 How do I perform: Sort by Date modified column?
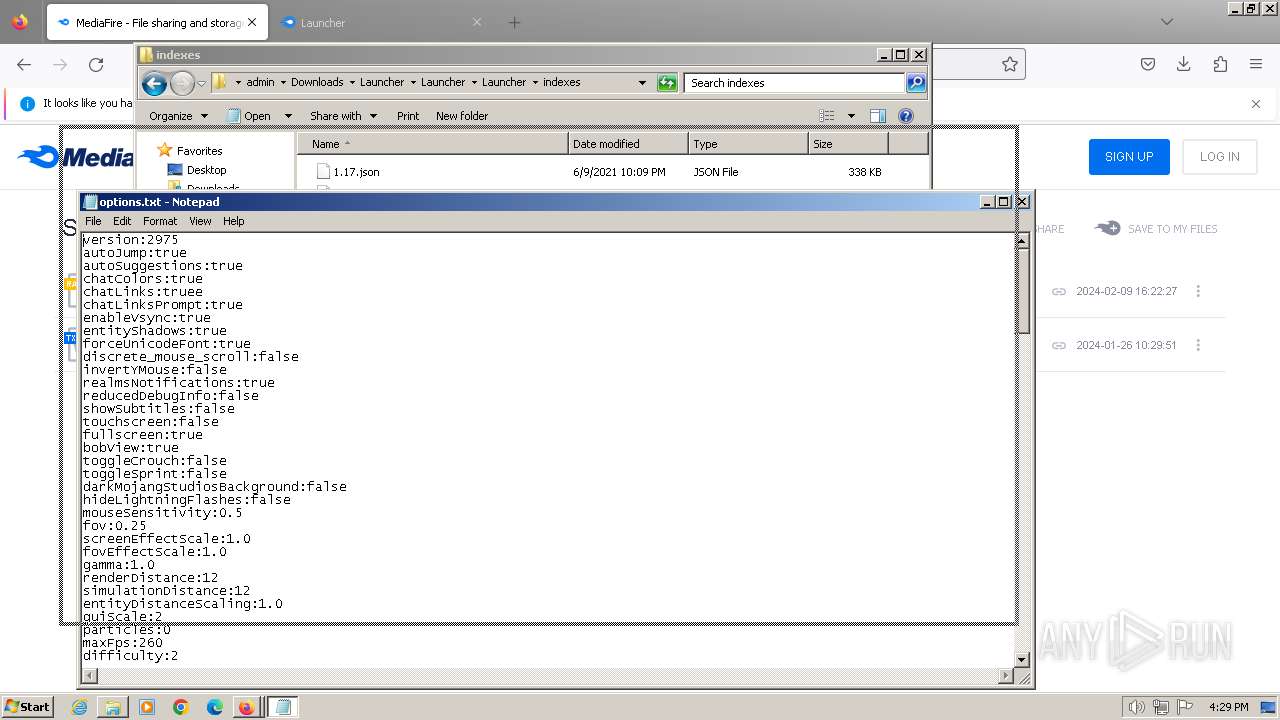coord(628,144)
